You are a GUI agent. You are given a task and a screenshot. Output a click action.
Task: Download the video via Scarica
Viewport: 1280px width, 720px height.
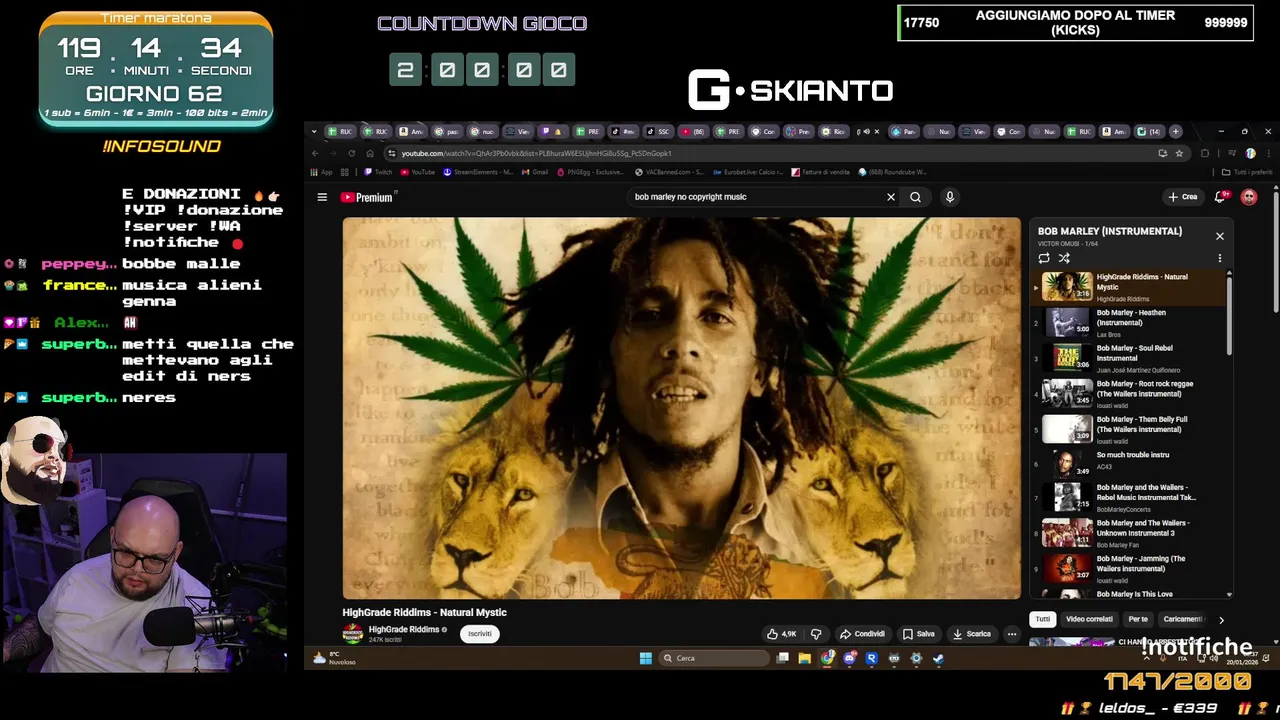coord(972,634)
